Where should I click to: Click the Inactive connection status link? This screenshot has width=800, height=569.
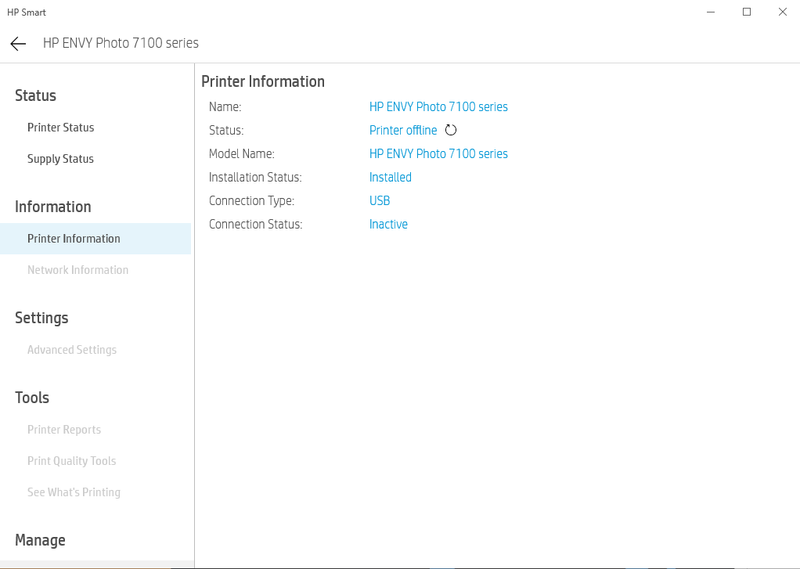388,224
